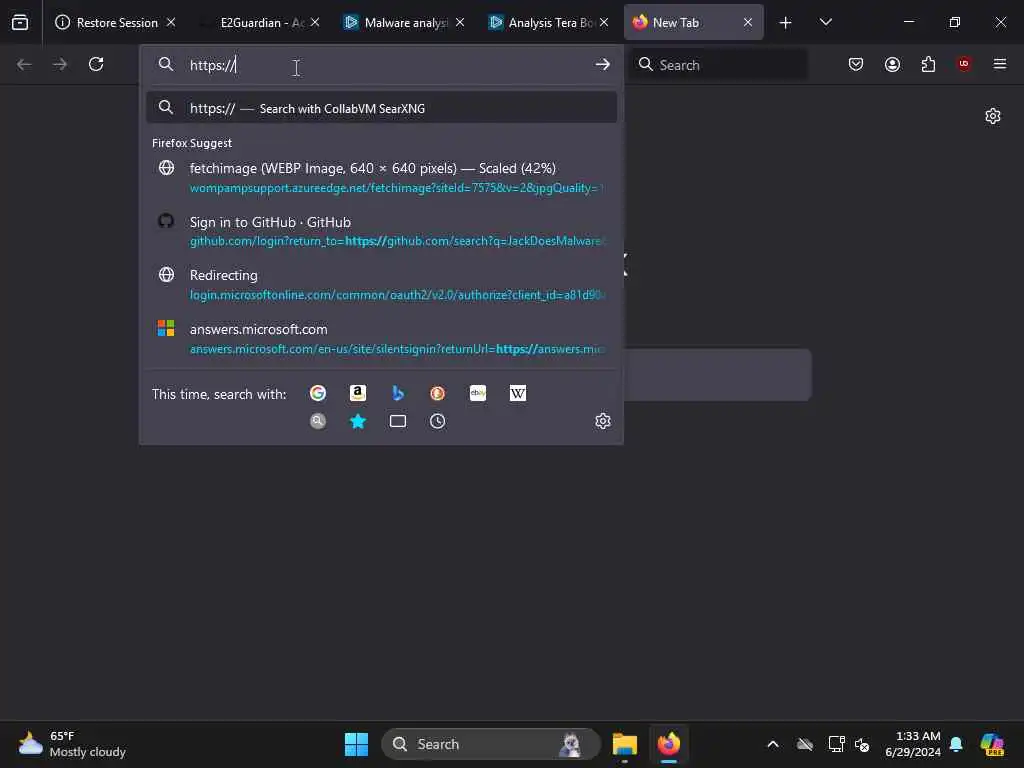Open the Copilot preview taskbar icon
Viewport: 1024px width, 768px height.
point(992,744)
